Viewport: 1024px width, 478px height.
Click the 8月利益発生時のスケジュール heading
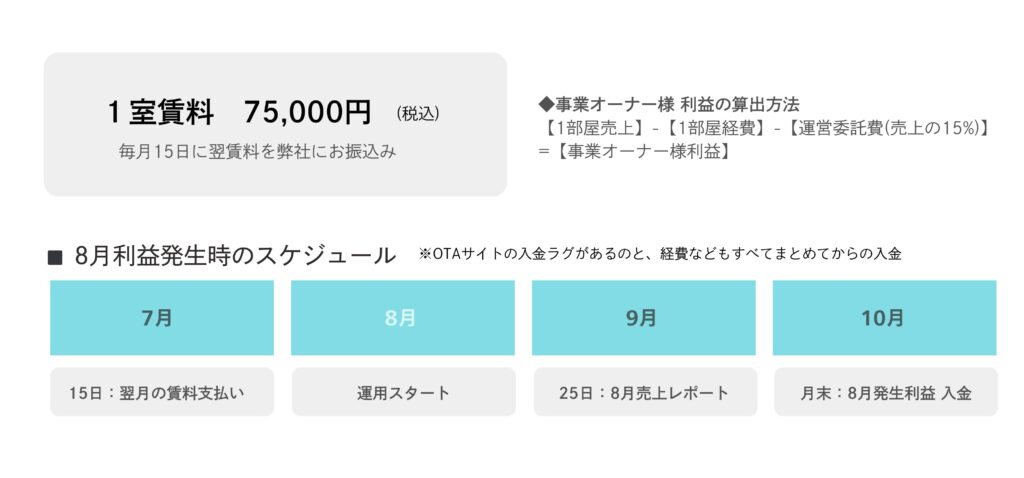click(235, 256)
